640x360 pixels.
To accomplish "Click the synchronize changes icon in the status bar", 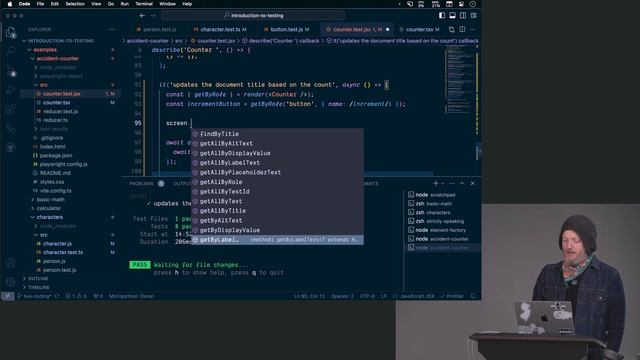I will [x=57, y=296].
